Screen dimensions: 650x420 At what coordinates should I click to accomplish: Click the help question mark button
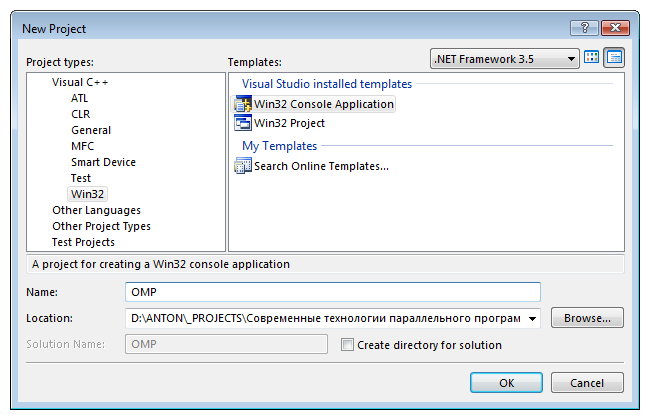click(x=585, y=28)
